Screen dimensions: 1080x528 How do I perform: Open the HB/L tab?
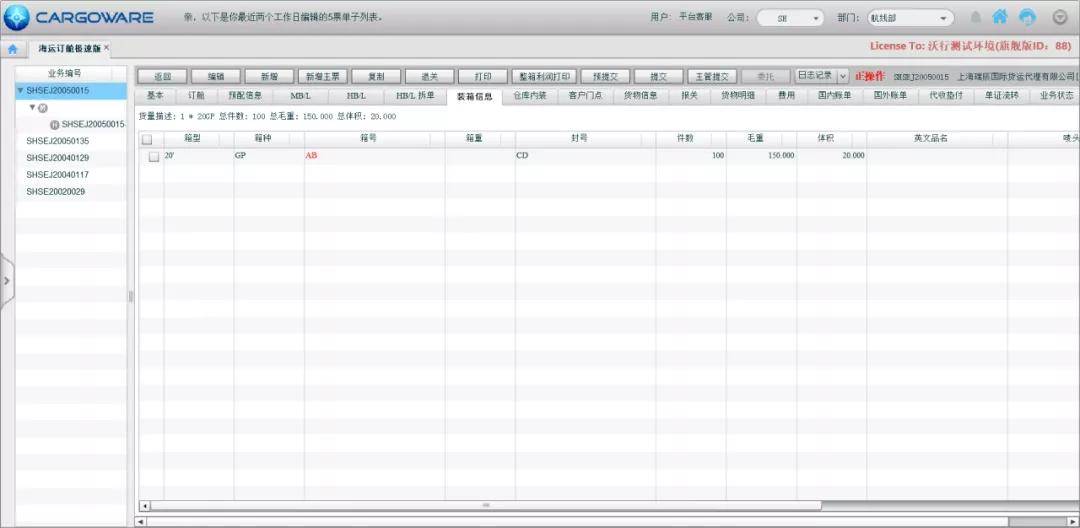point(356,96)
